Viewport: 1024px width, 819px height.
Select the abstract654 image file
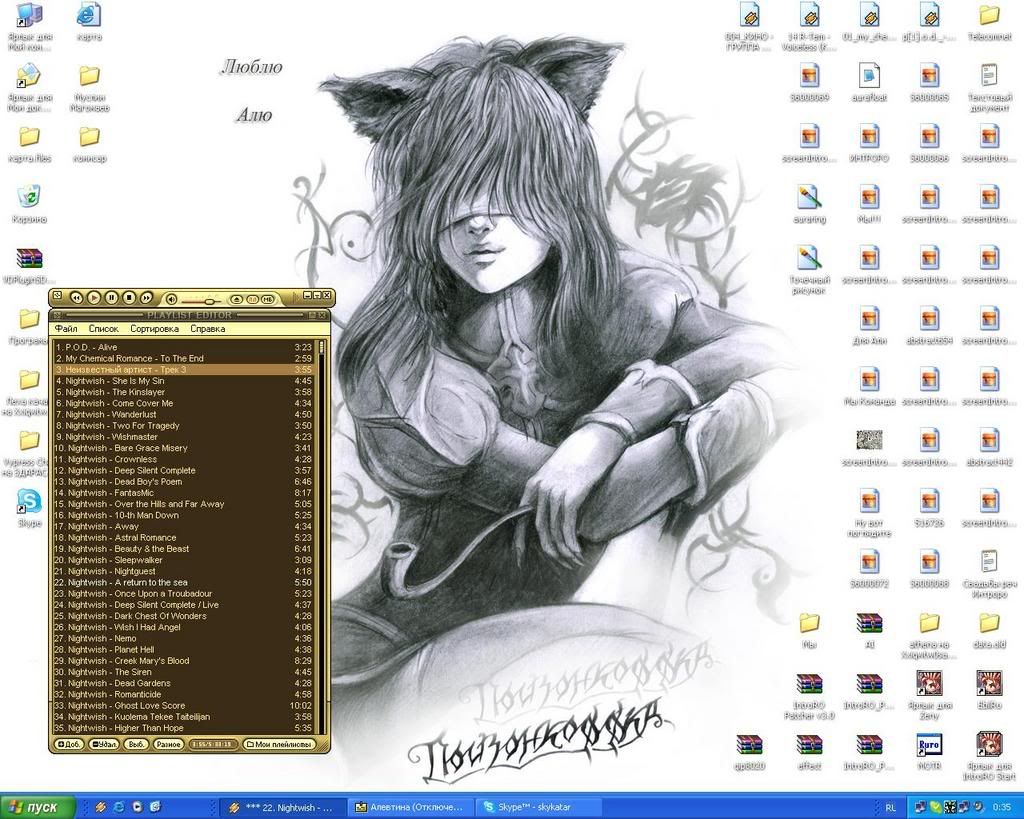click(929, 325)
